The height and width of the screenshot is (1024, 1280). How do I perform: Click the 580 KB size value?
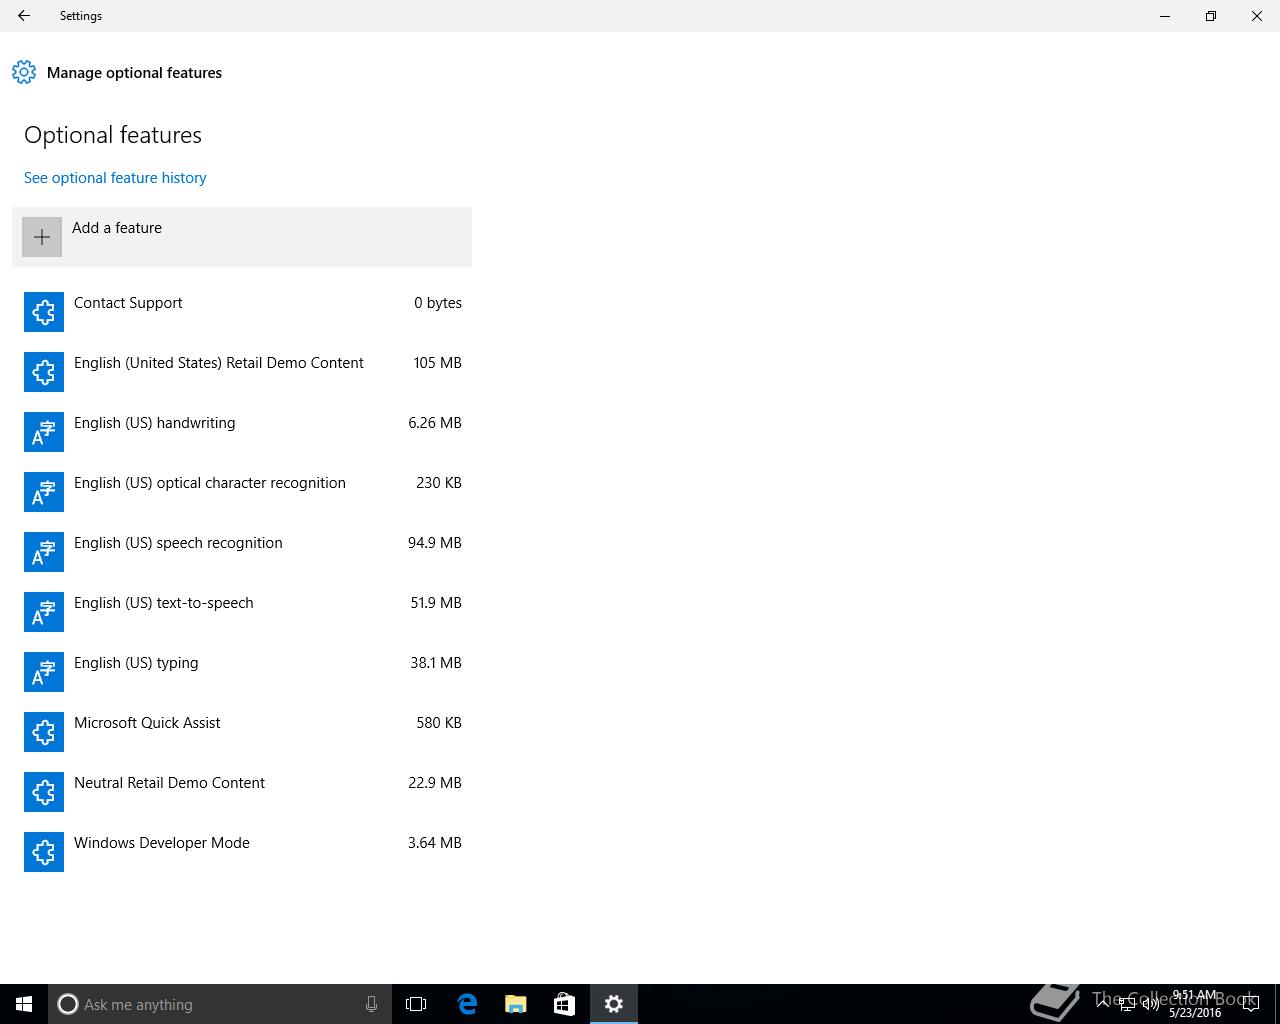tap(439, 723)
